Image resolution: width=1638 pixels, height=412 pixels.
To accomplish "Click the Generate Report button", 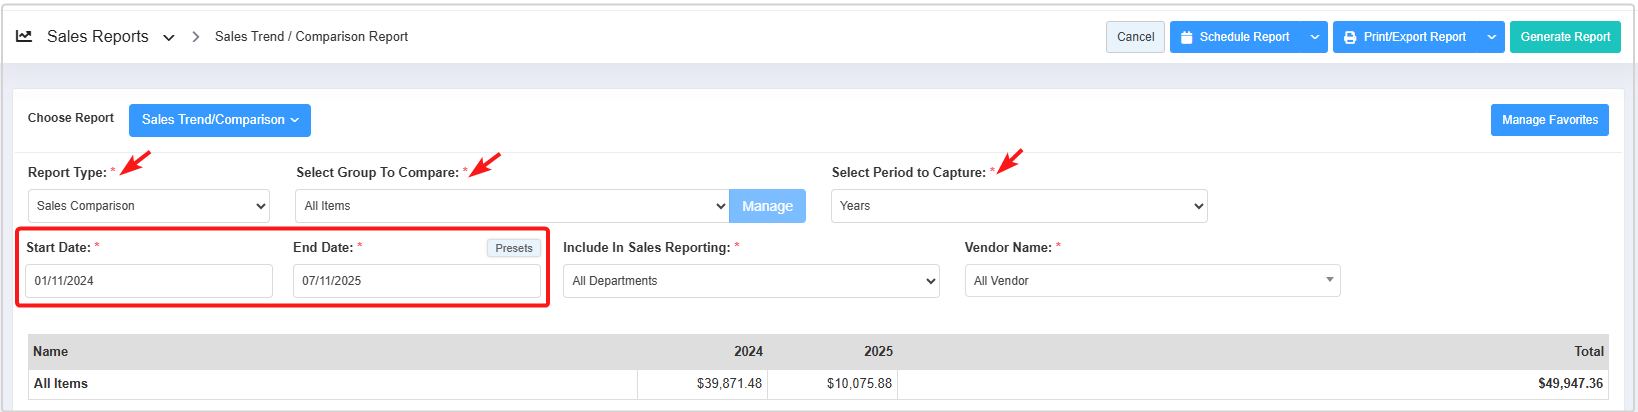I will click(1564, 37).
